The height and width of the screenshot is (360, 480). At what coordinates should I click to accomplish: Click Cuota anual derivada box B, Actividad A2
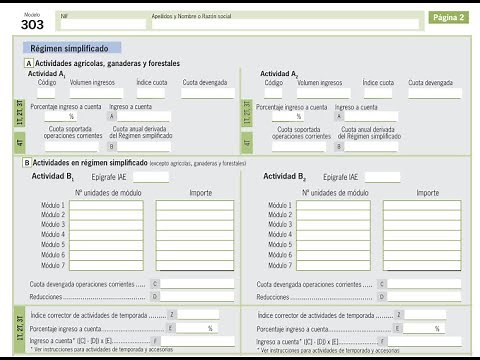click(x=371, y=147)
